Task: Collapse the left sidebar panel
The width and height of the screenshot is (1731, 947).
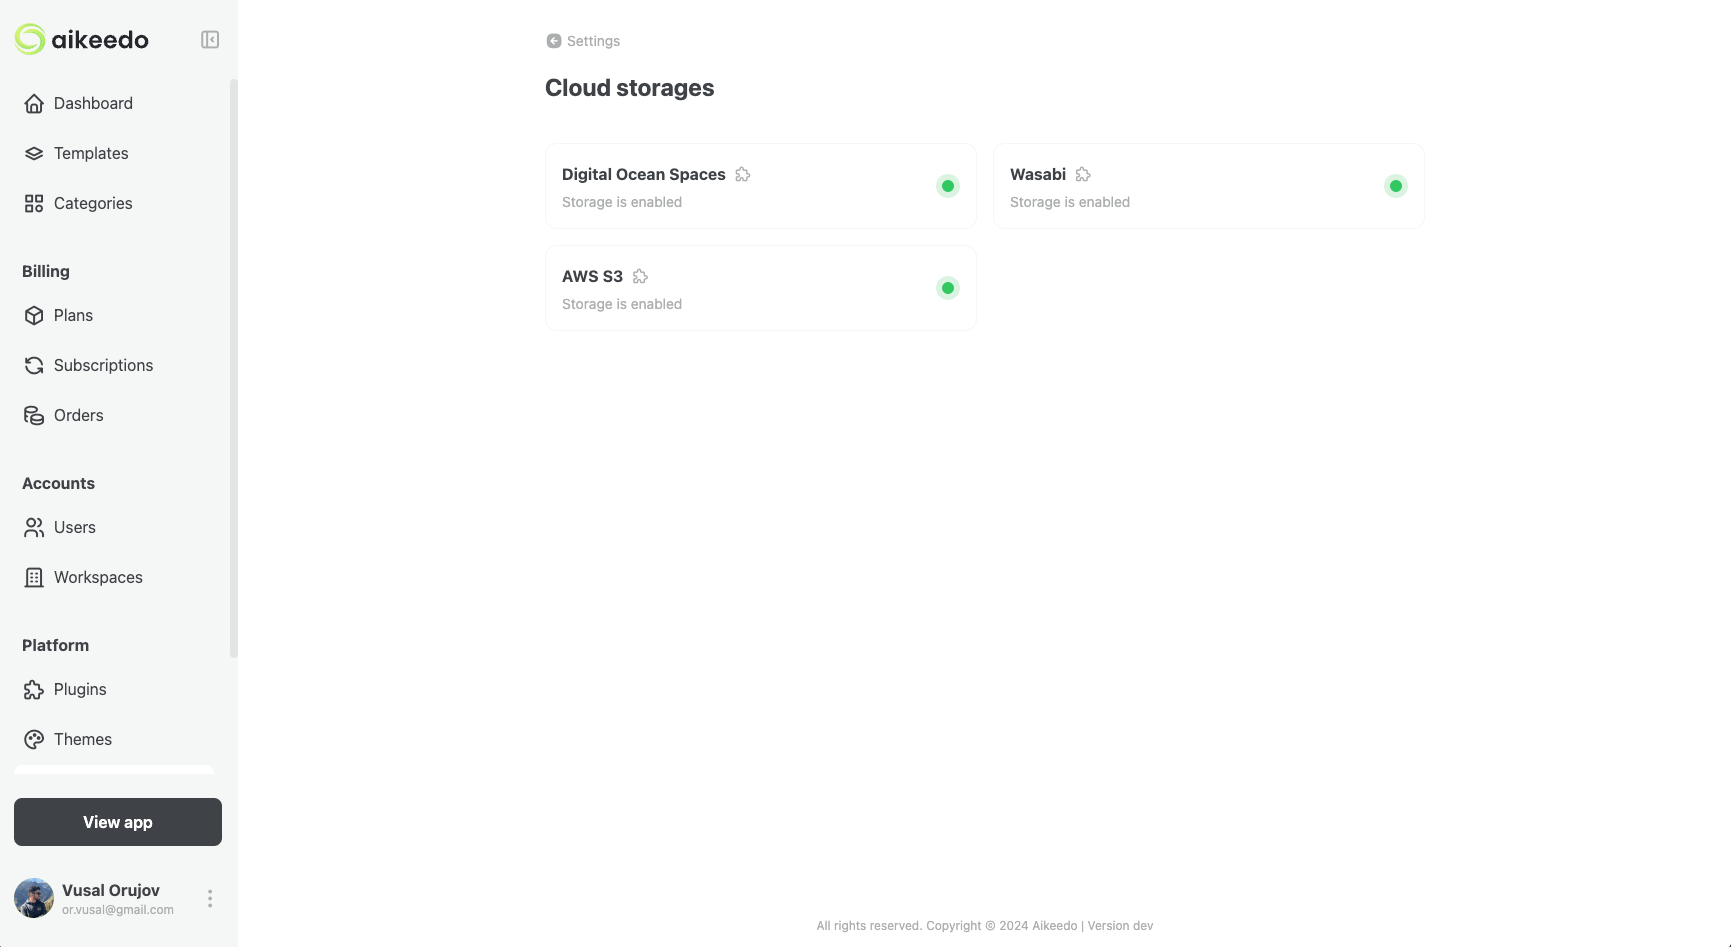Action: 210,40
